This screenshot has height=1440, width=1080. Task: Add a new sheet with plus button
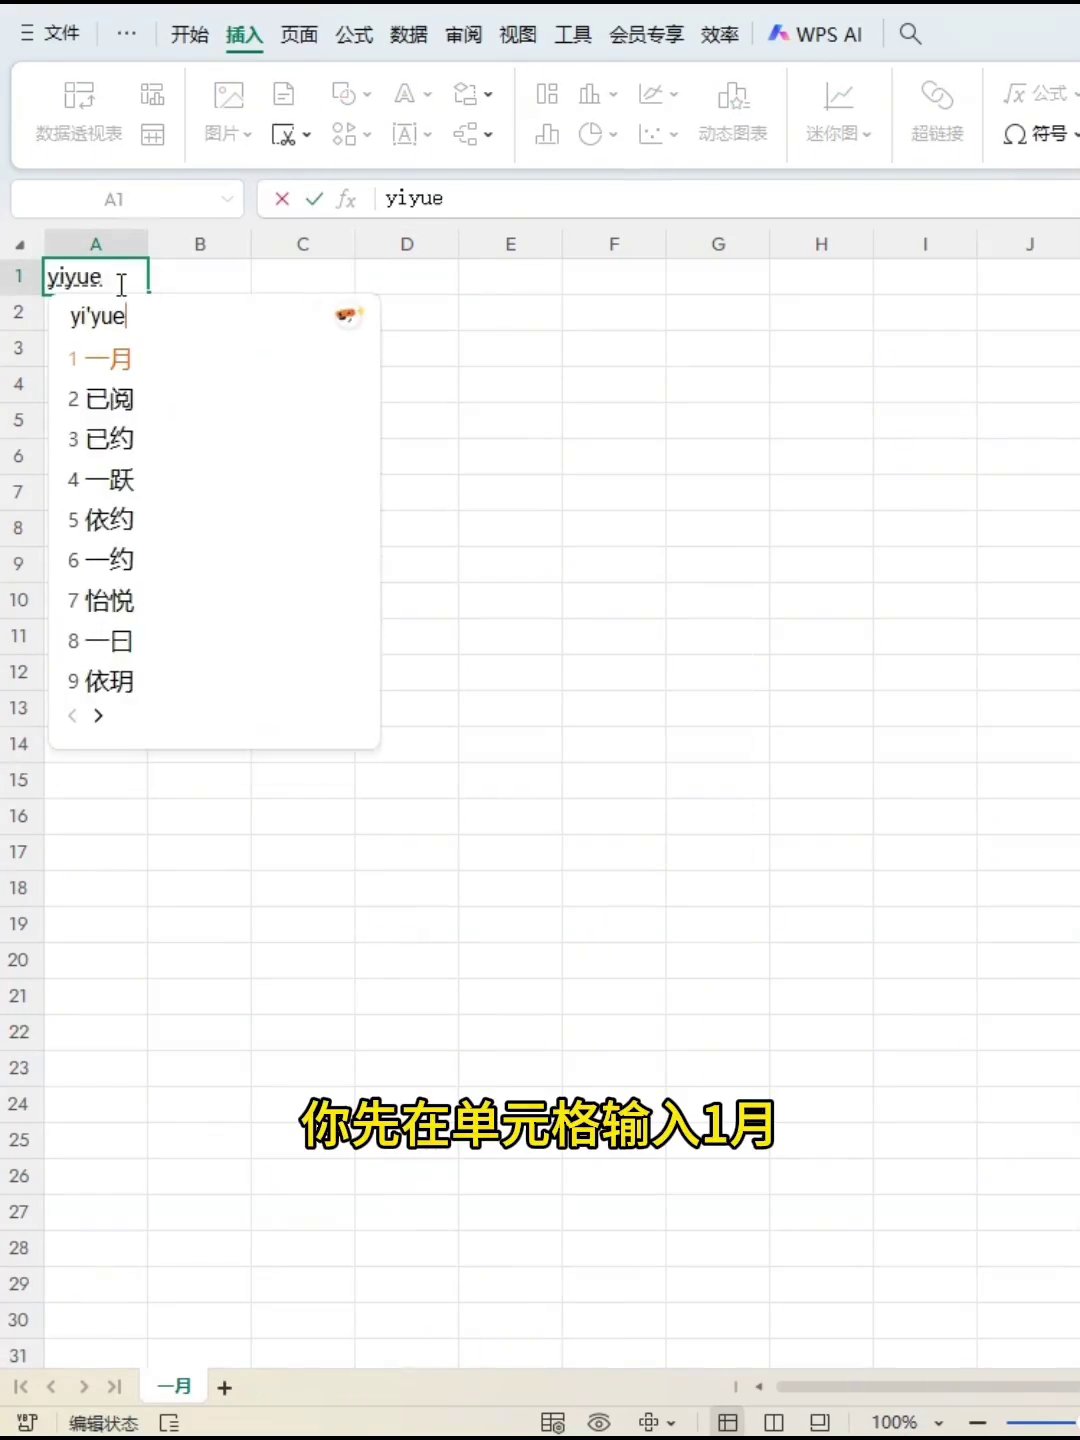coord(225,1388)
